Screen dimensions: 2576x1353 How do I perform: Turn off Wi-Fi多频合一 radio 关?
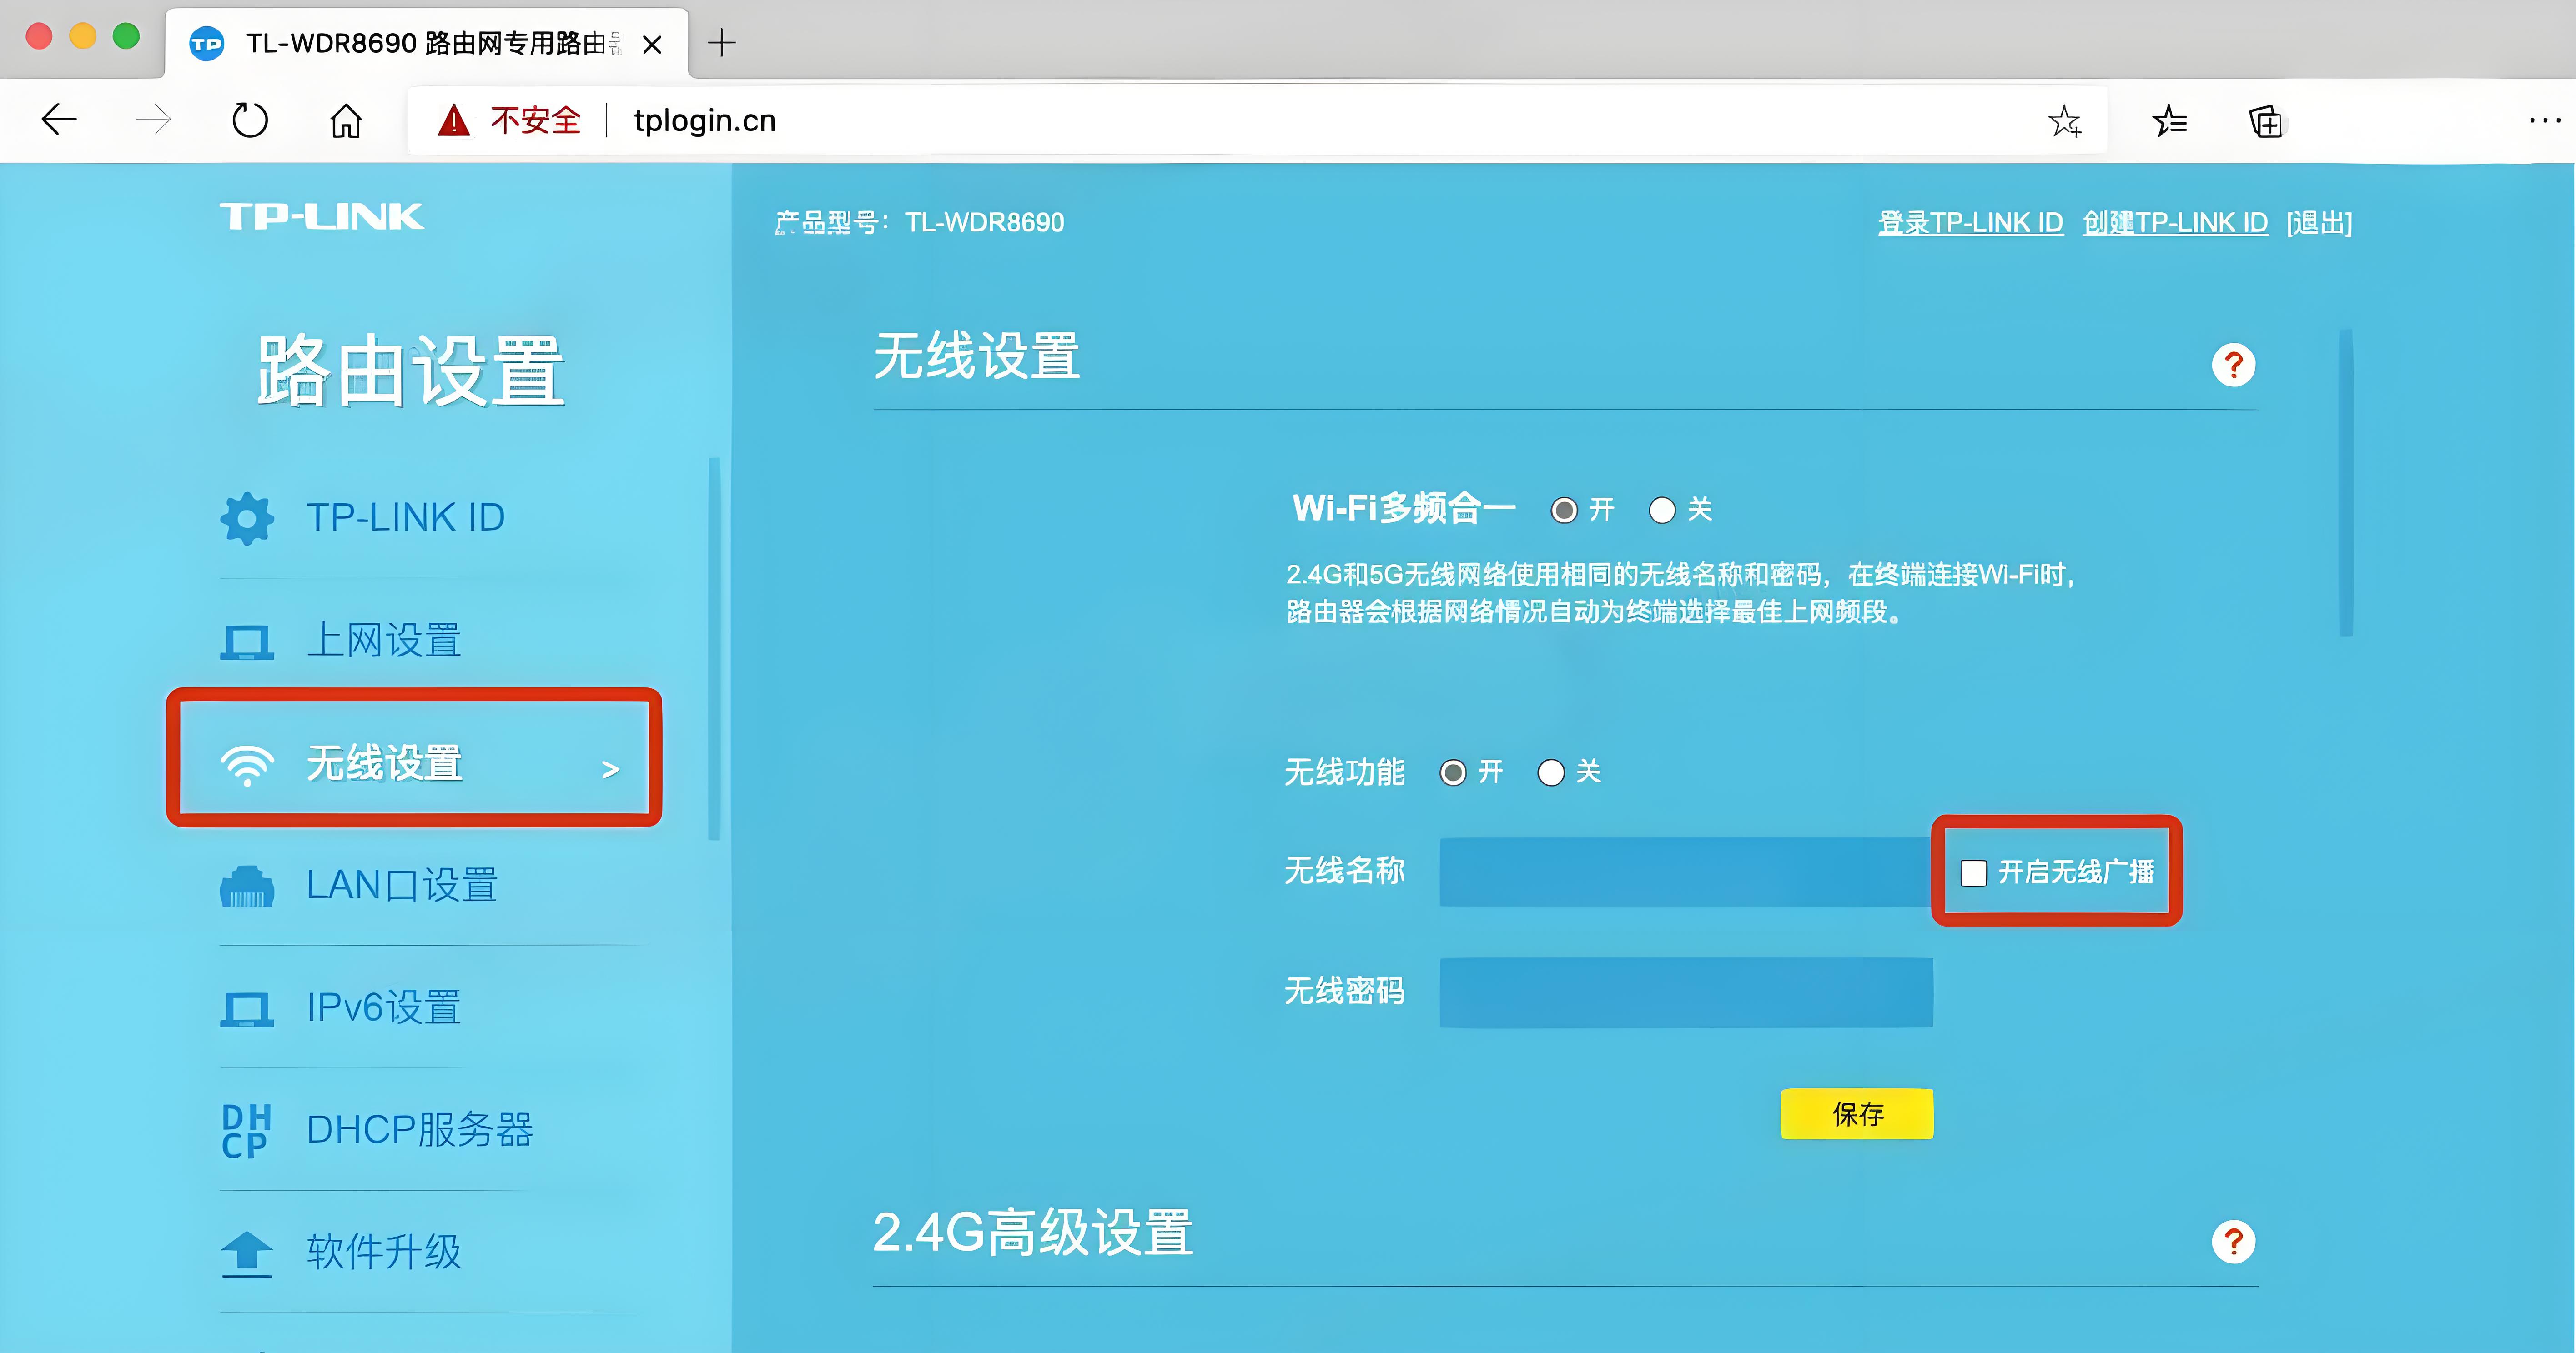click(1662, 510)
